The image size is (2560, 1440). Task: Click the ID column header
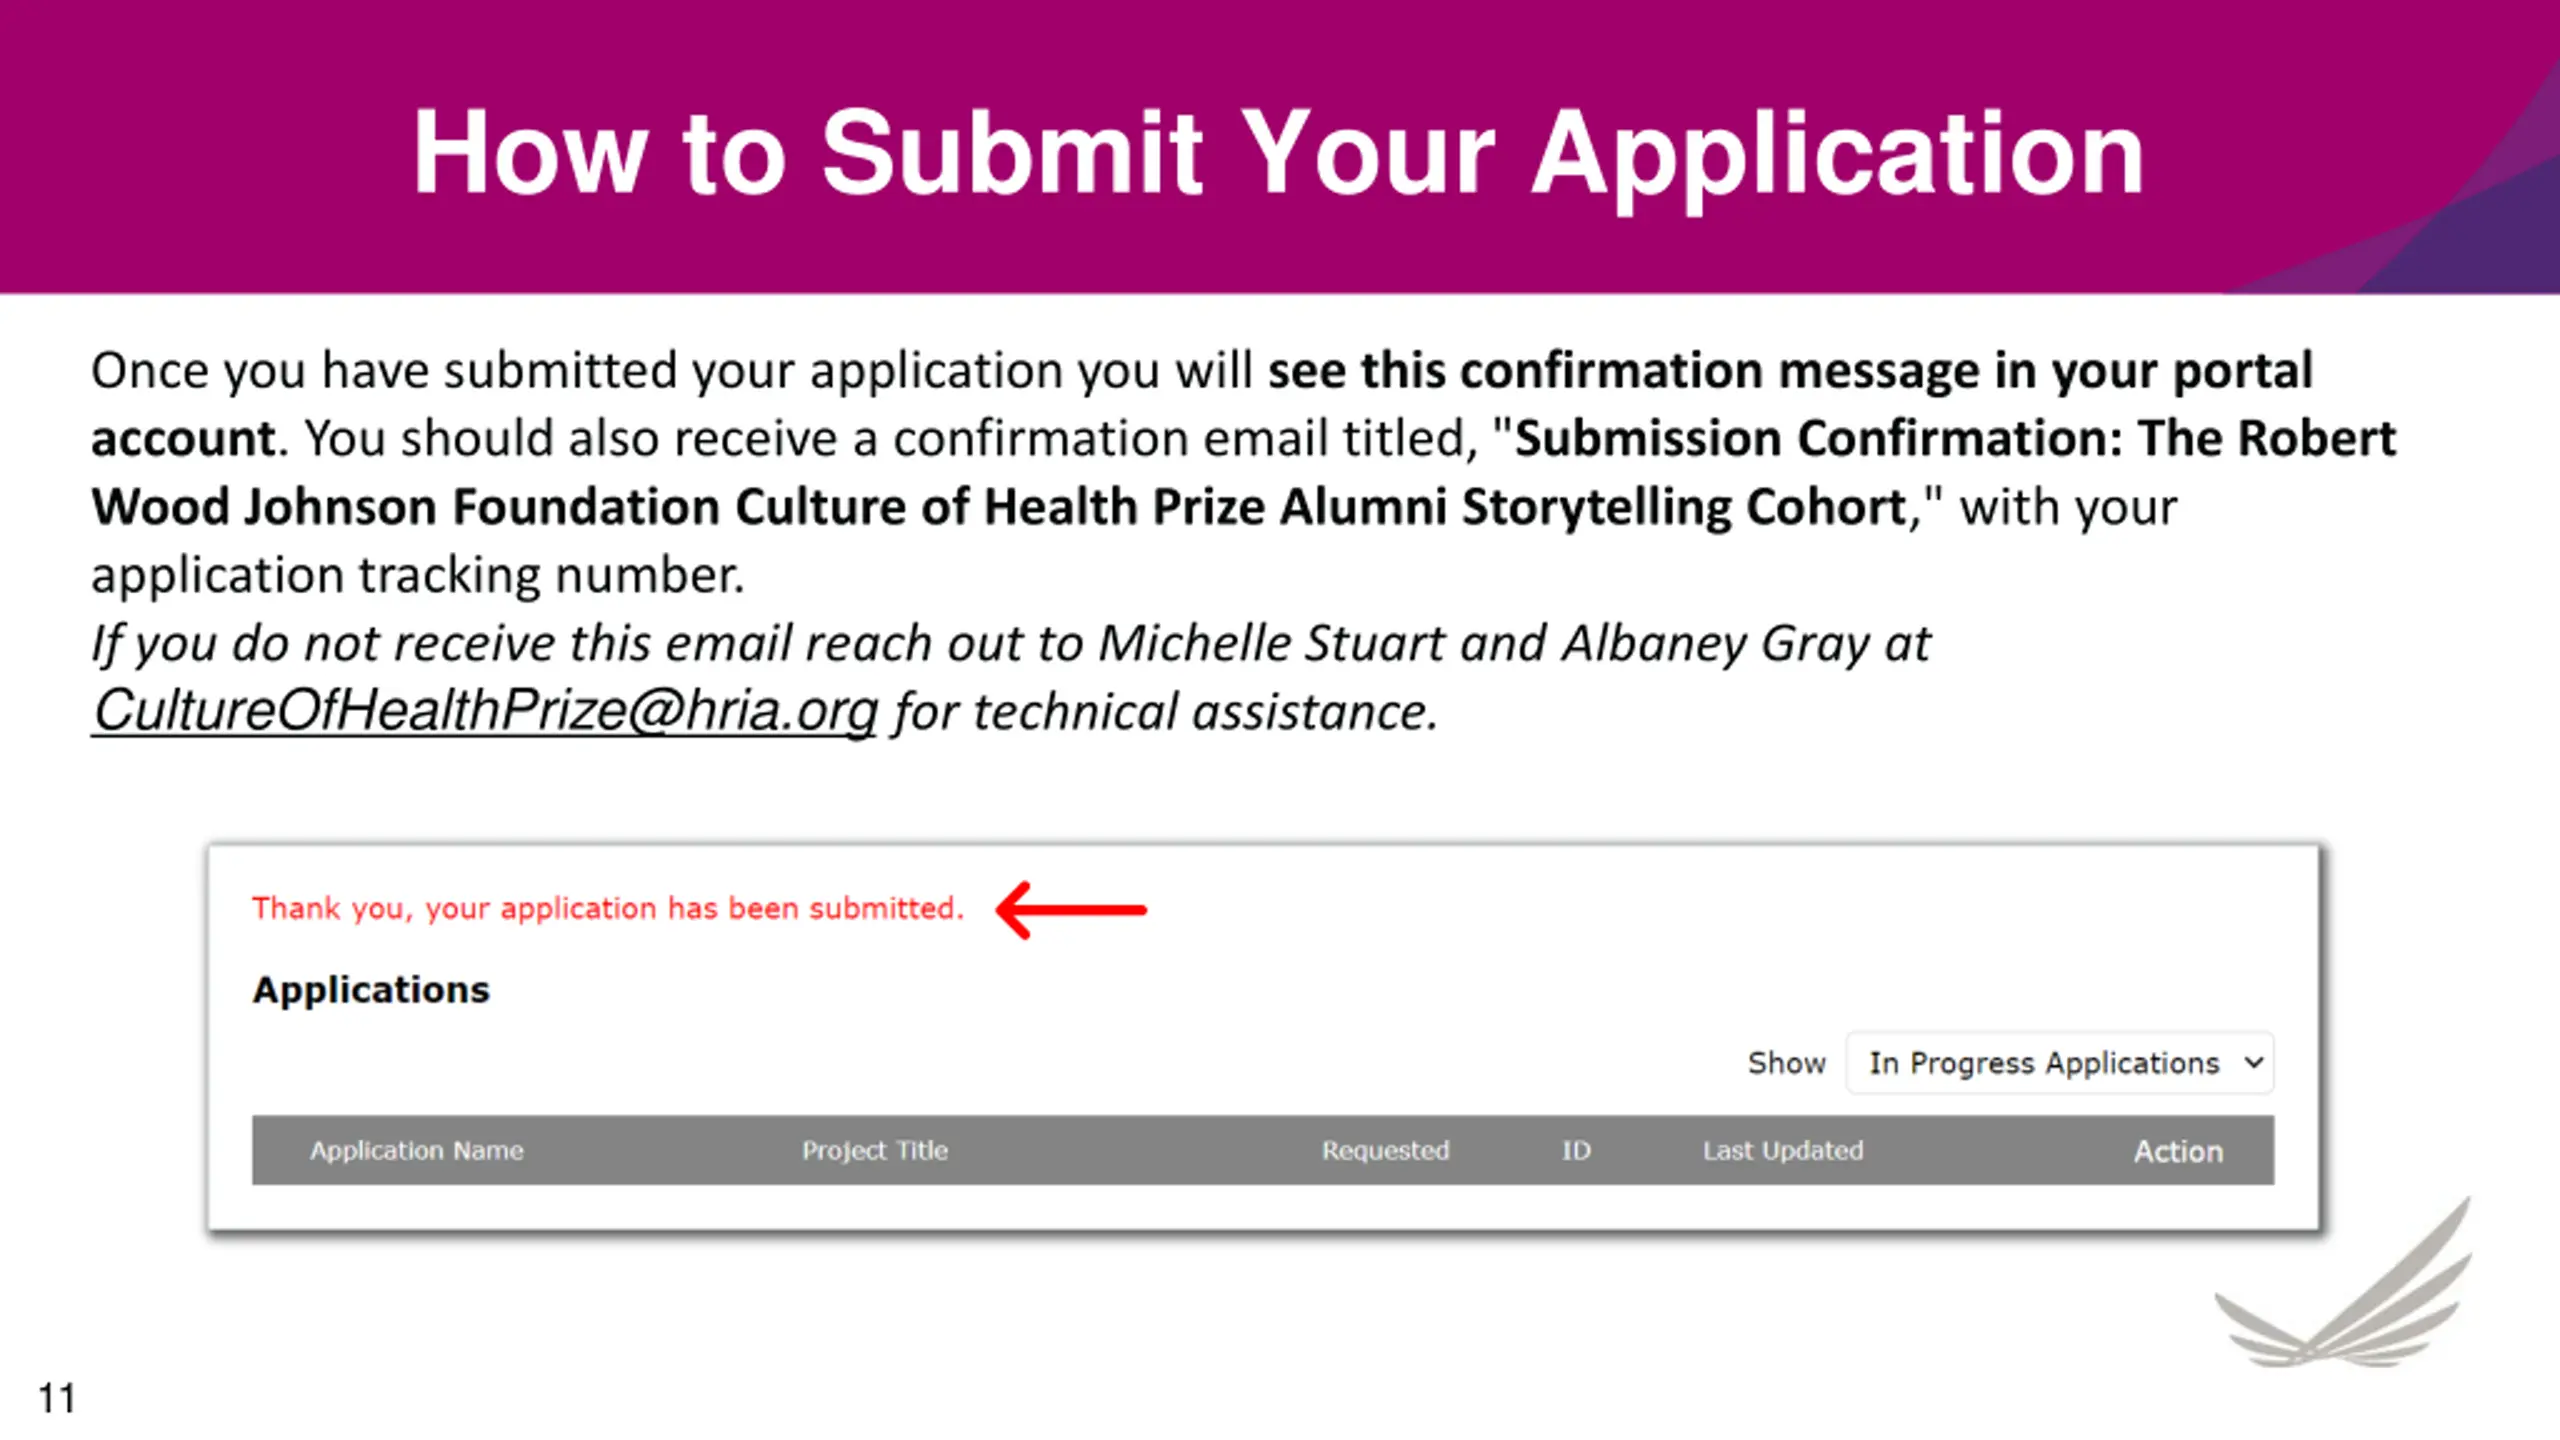click(x=1576, y=1151)
